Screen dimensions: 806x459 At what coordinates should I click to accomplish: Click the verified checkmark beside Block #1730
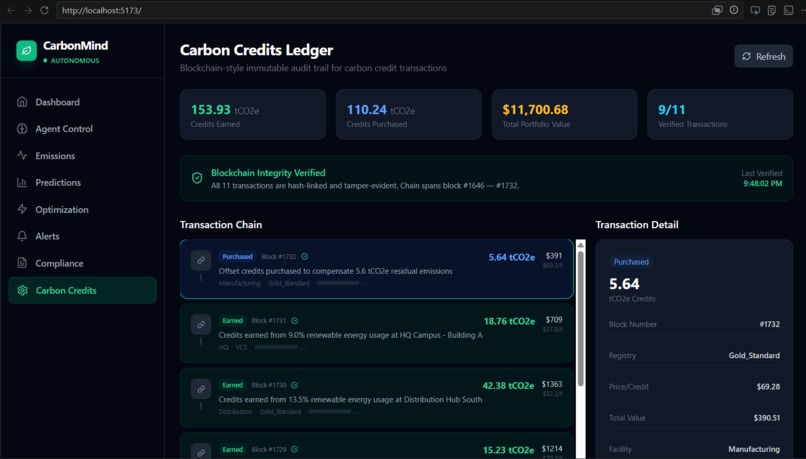[295, 385]
